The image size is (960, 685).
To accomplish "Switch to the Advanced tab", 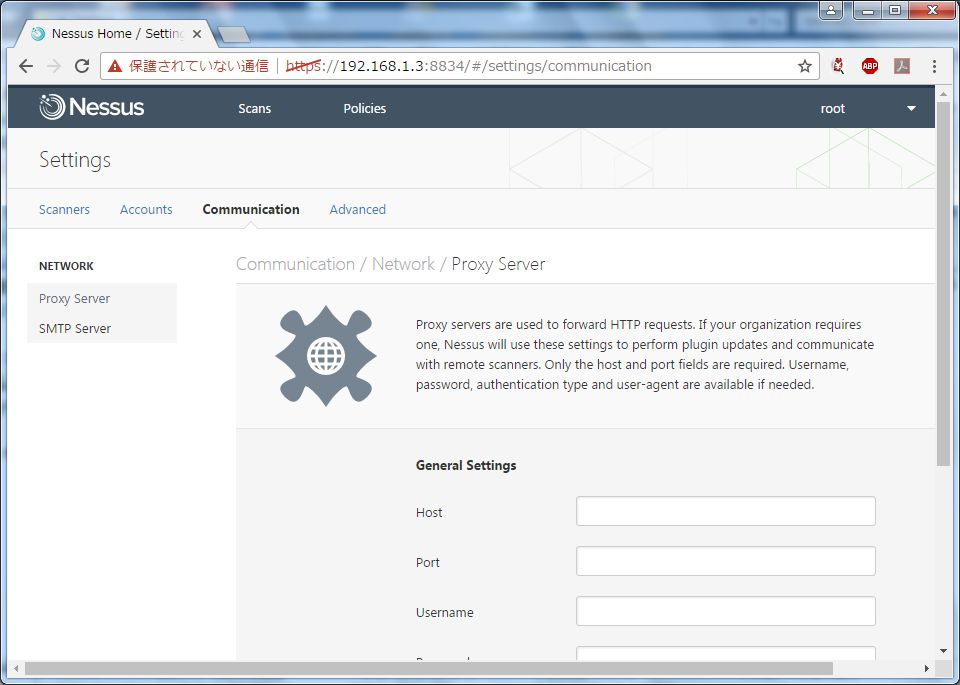I will (358, 209).
